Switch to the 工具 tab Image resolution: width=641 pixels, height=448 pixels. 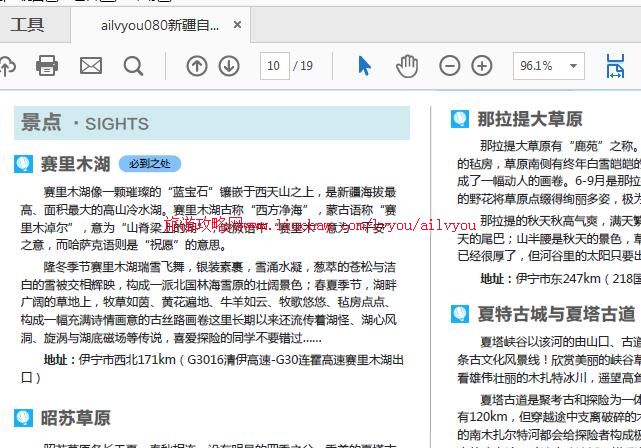28,25
